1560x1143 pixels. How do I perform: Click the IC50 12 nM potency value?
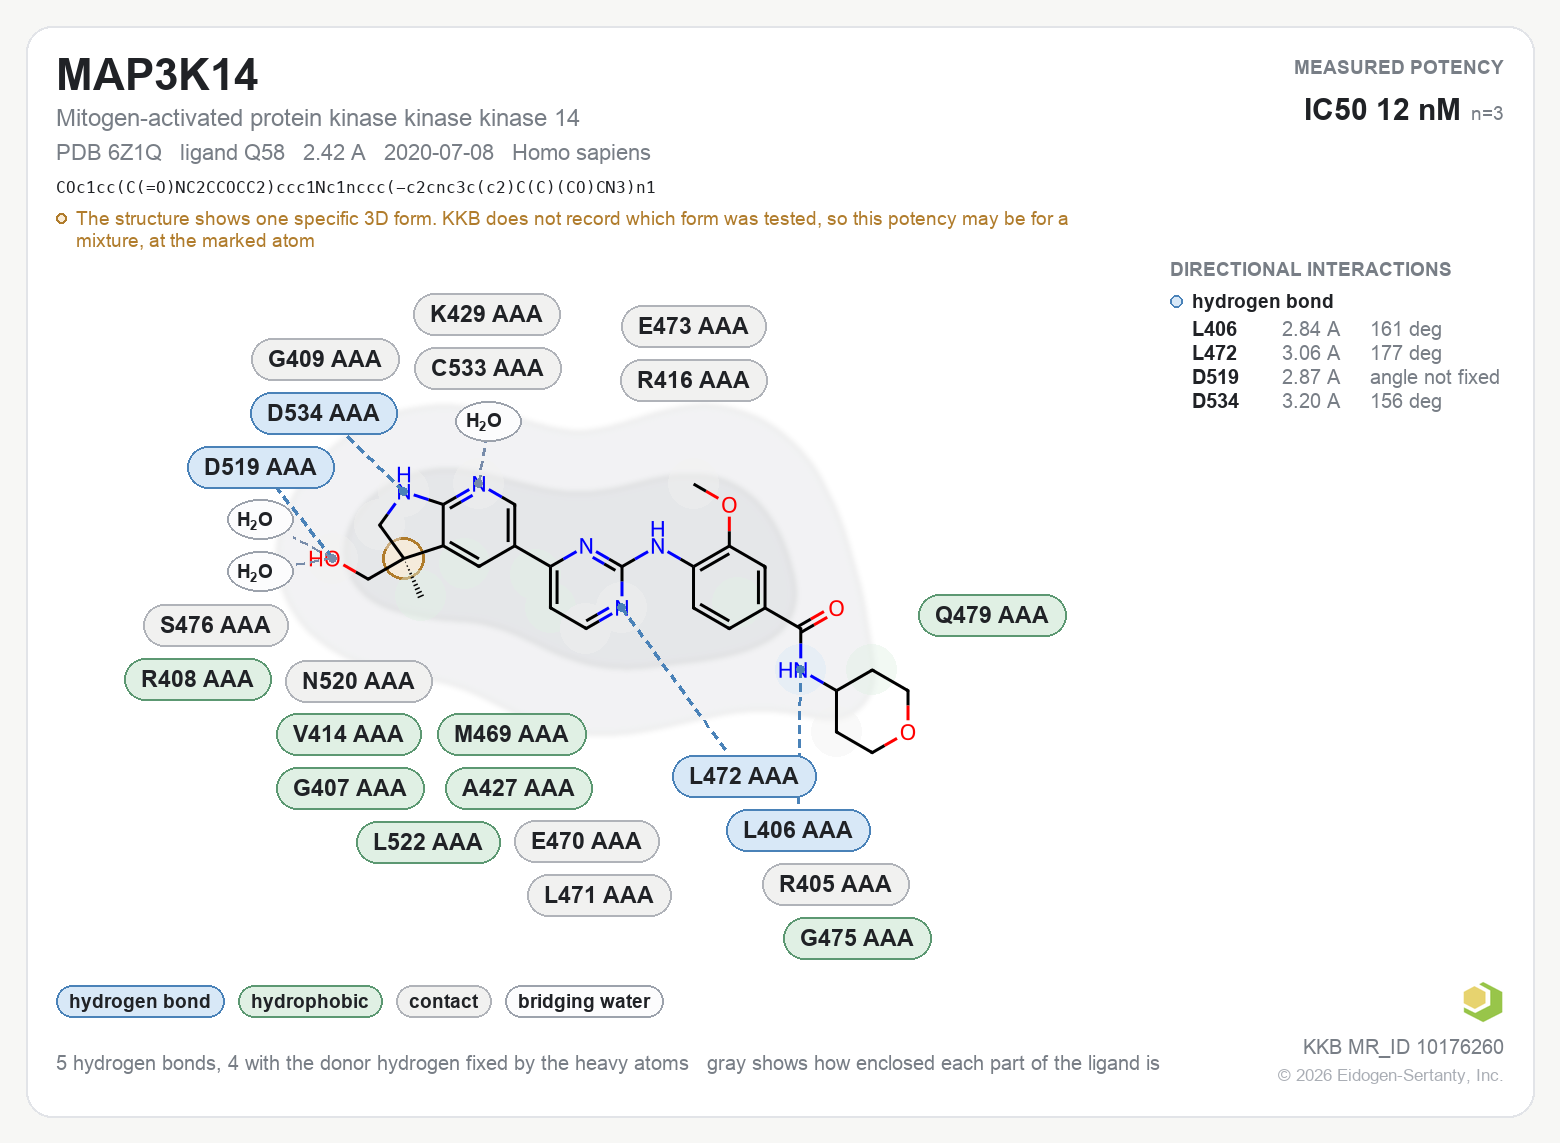[1382, 109]
